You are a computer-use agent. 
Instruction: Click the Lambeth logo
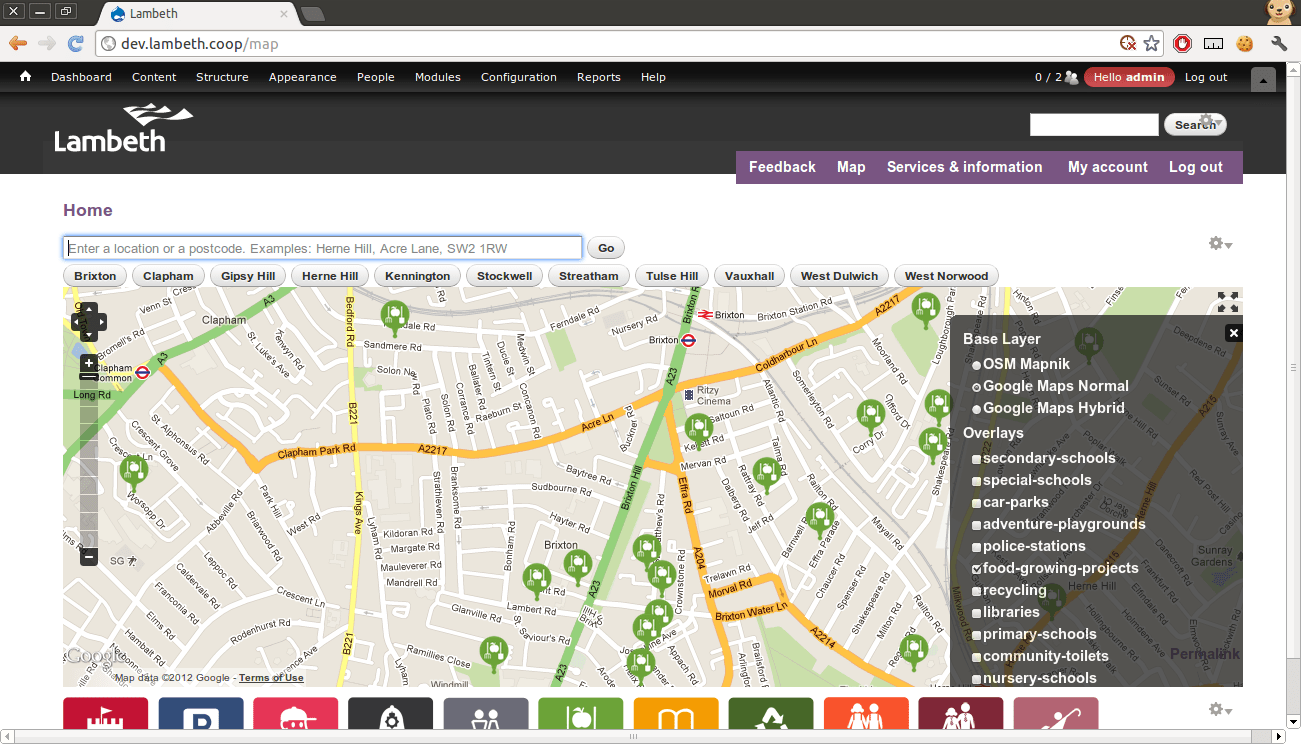pos(124,128)
